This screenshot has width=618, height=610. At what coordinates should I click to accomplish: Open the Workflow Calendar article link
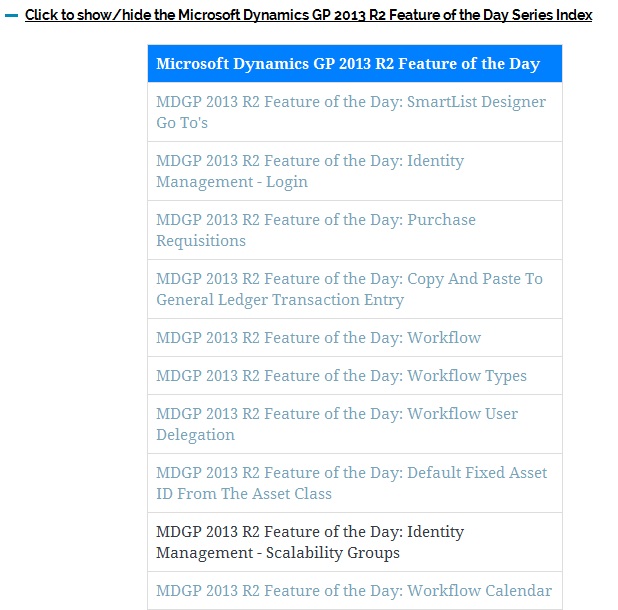coord(354,591)
